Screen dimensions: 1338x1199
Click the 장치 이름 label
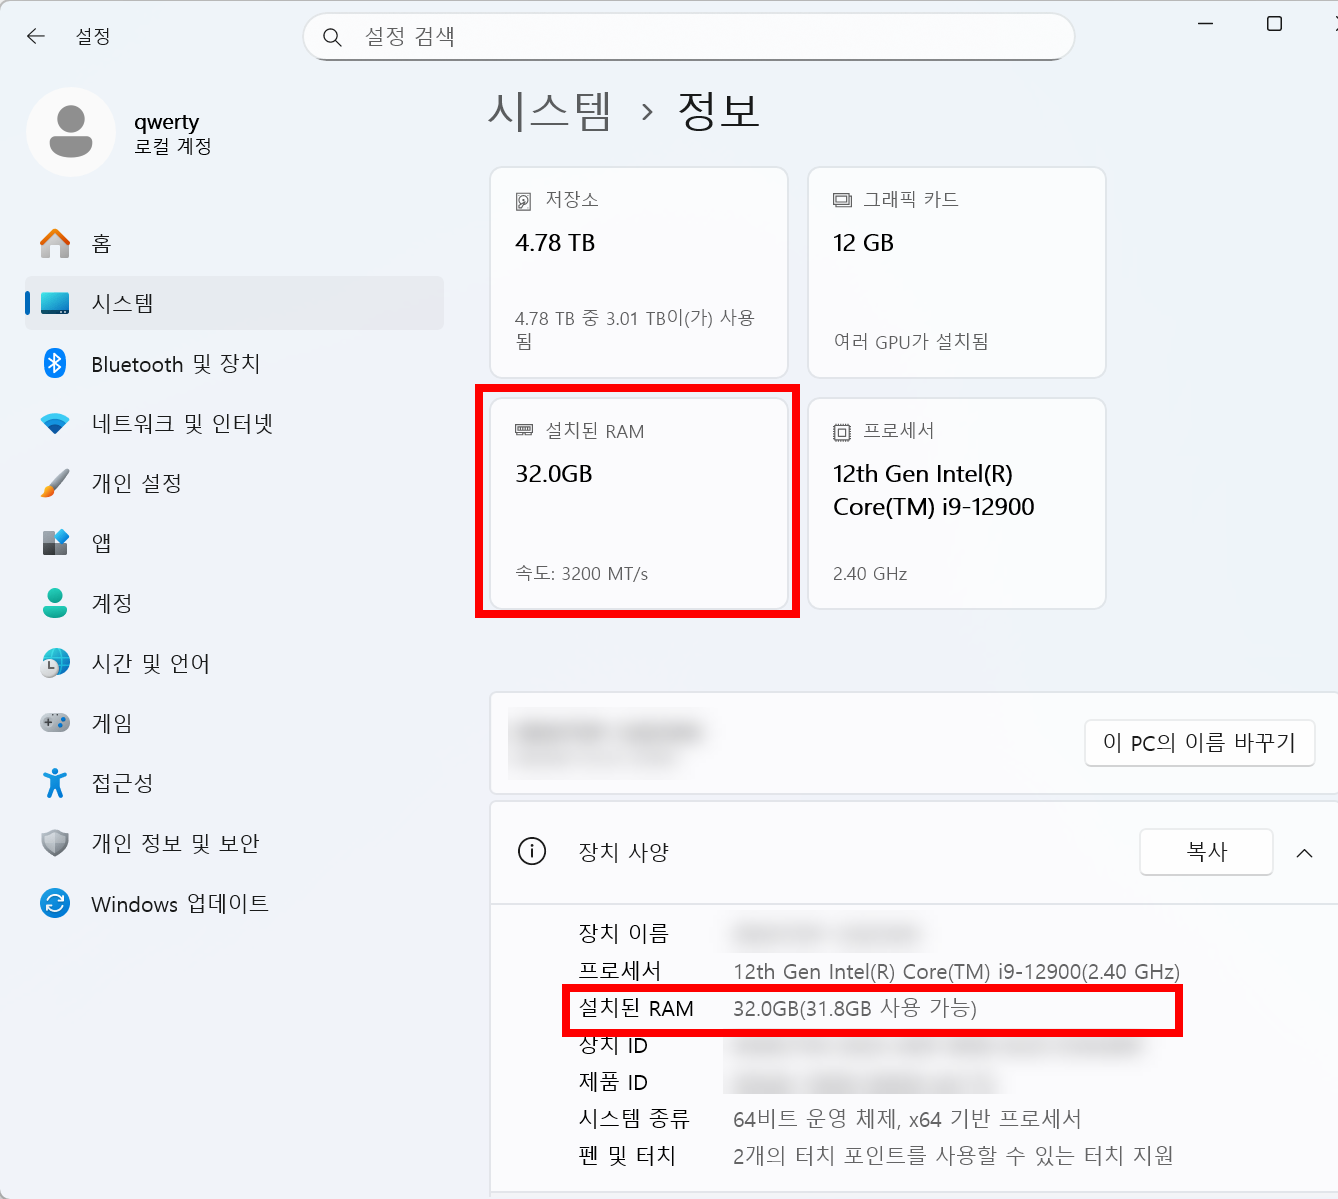click(x=623, y=933)
